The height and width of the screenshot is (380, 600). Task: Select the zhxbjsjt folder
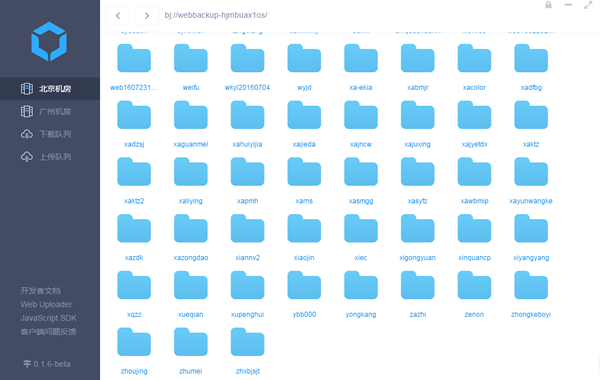click(x=248, y=351)
